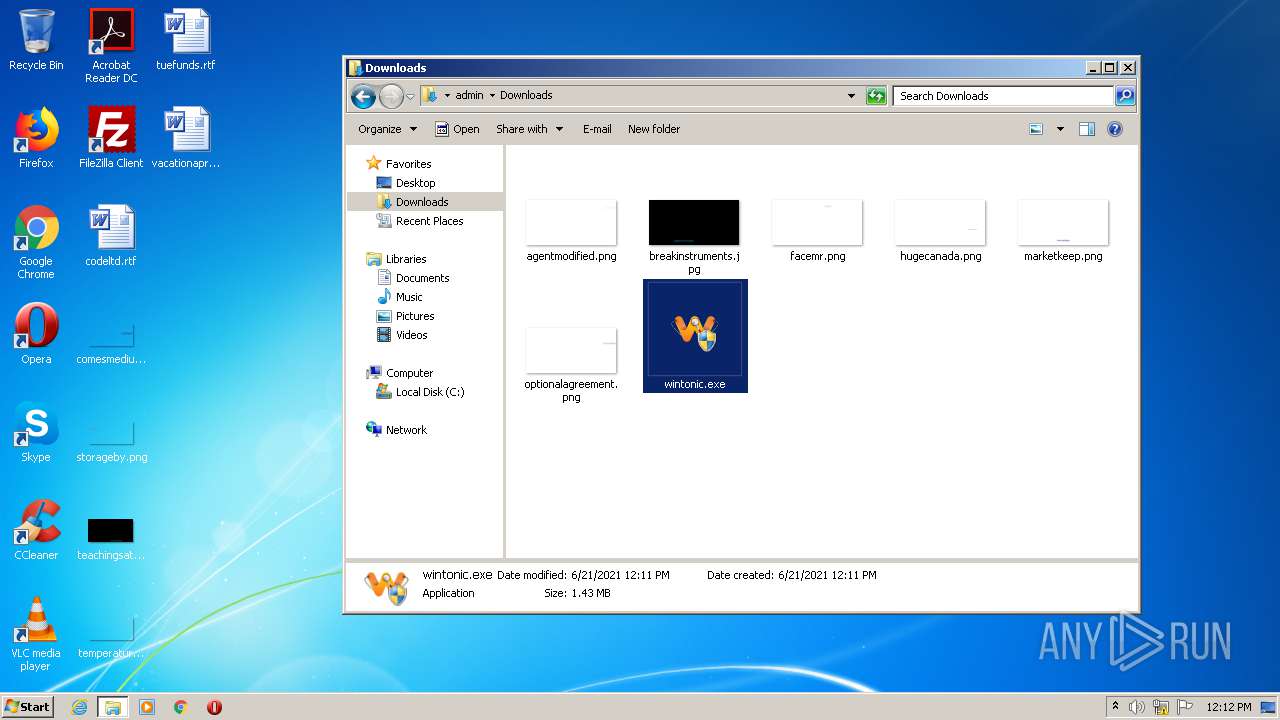Click the taskbar clock showing 12:12 PM

1228,707
